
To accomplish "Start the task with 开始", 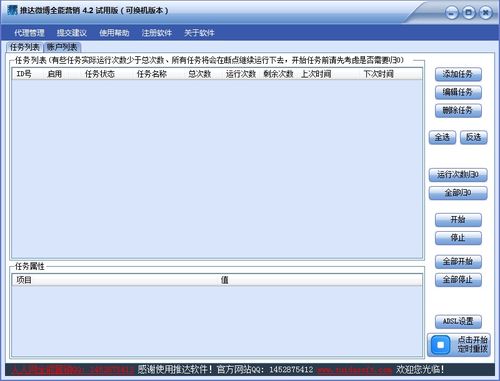I will click(458, 220).
